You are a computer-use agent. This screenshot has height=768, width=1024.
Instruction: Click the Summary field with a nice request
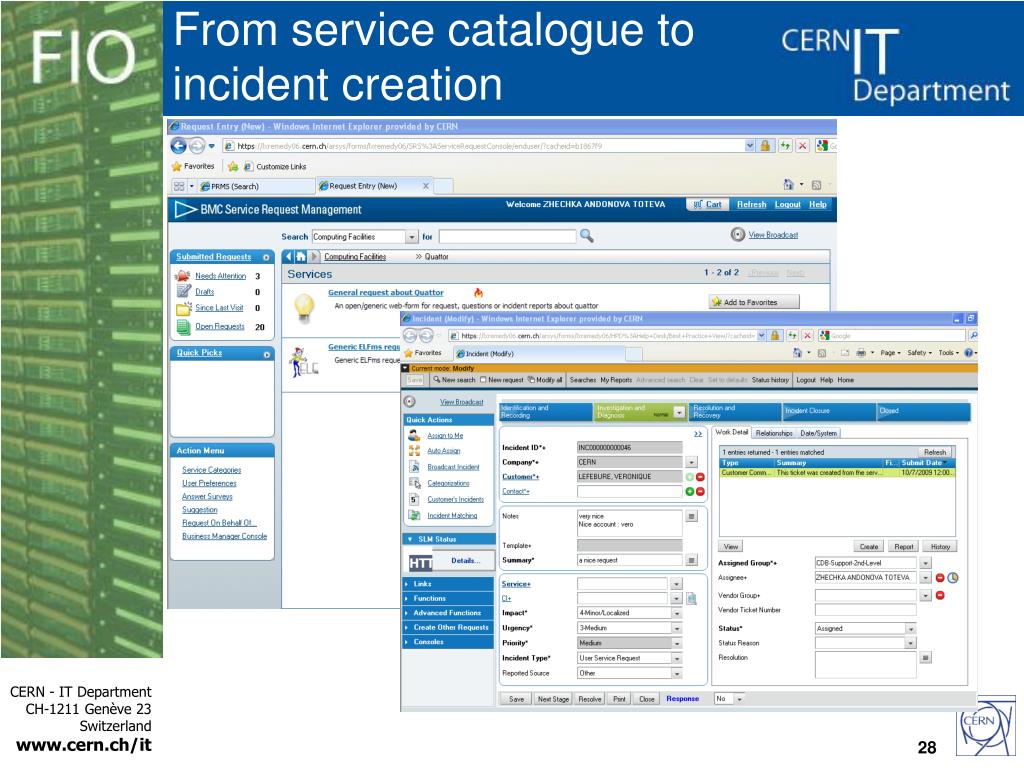630,560
